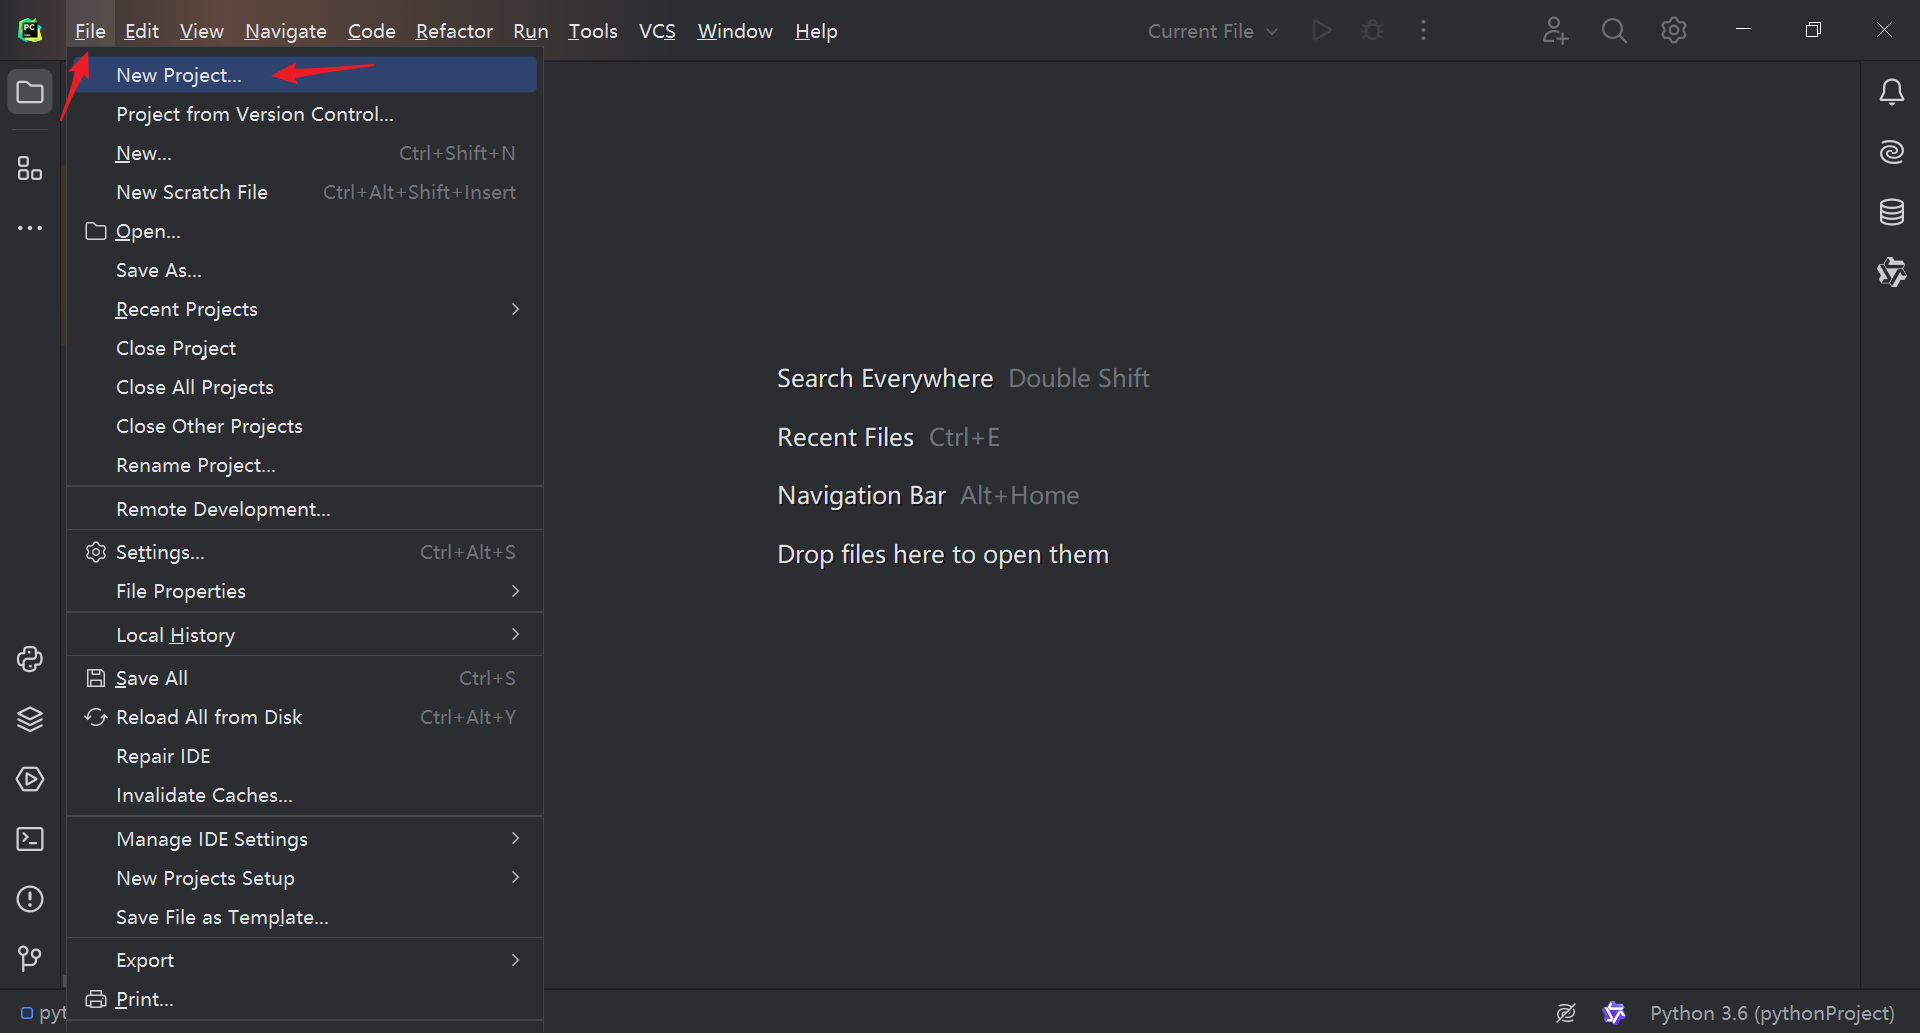Open the Git version control icon
Screen dimensions: 1920x1033
click(x=30, y=959)
